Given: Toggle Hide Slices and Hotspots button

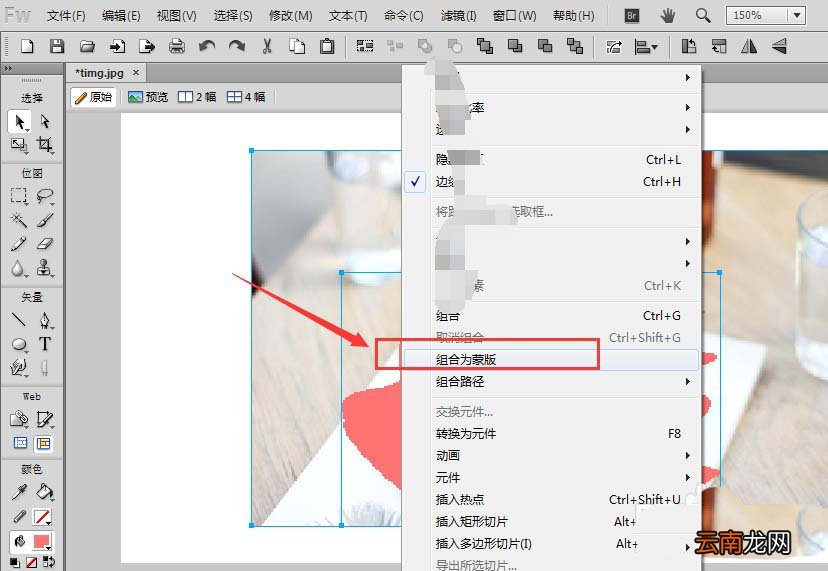Looking at the screenshot, I should click(x=21, y=443).
